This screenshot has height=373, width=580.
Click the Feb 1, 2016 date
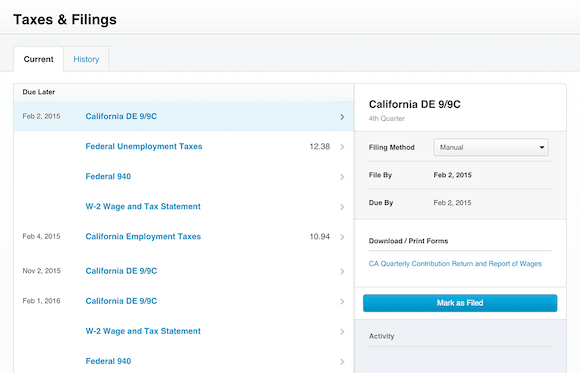[x=41, y=301]
